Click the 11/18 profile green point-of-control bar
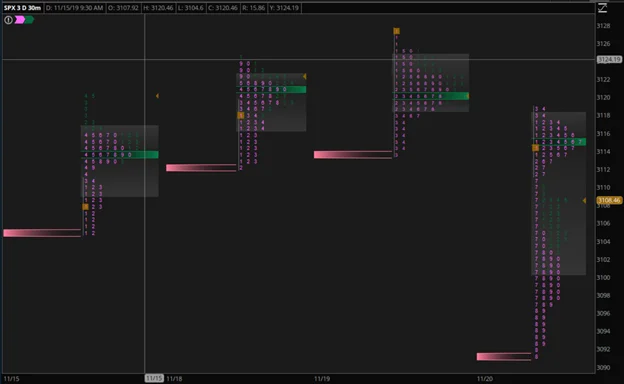 (271, 90)
